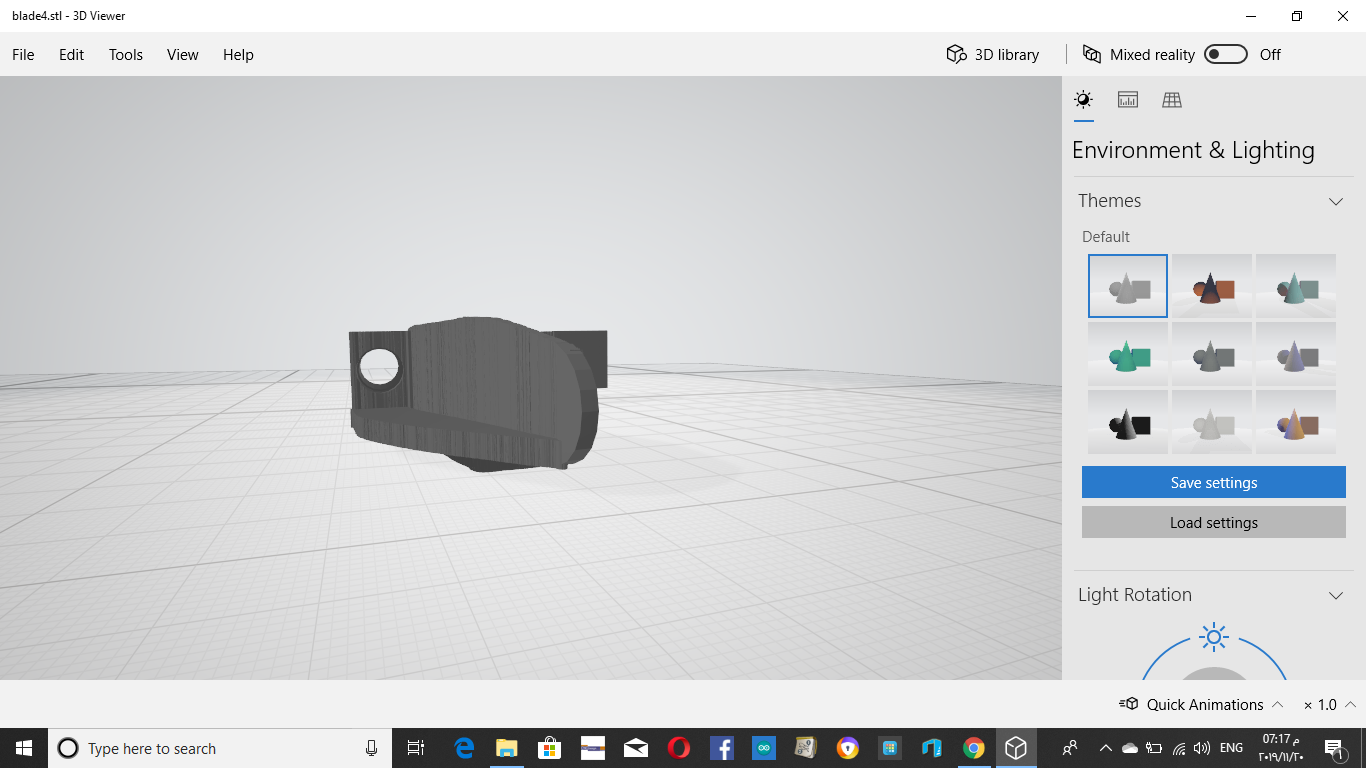Select the default gray theme thumbnail
1366x768 pixels.
pos(1128,286)
